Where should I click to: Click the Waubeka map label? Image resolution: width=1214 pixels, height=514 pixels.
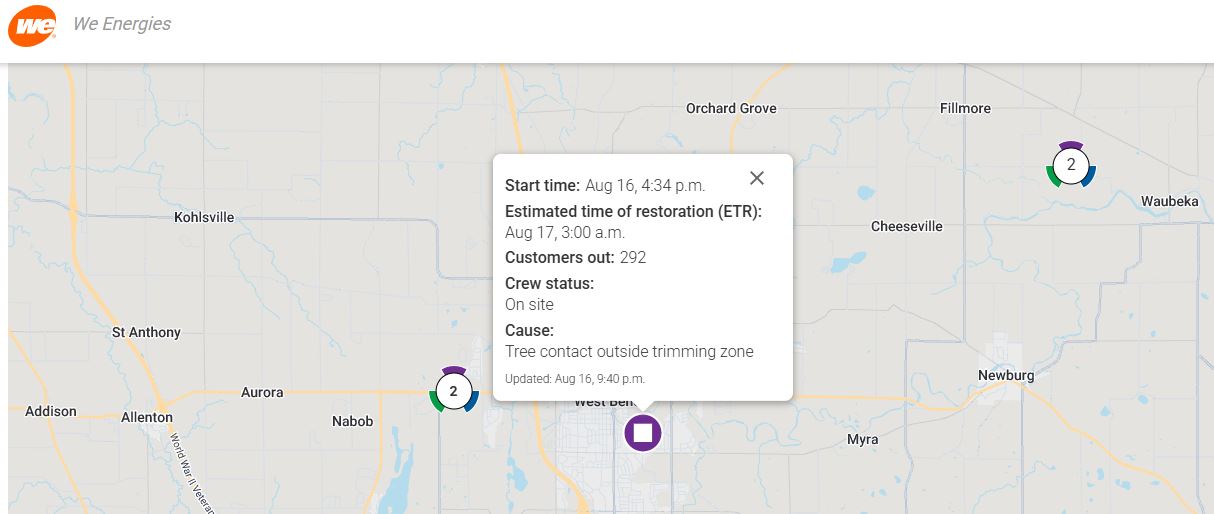[1169, 202]
